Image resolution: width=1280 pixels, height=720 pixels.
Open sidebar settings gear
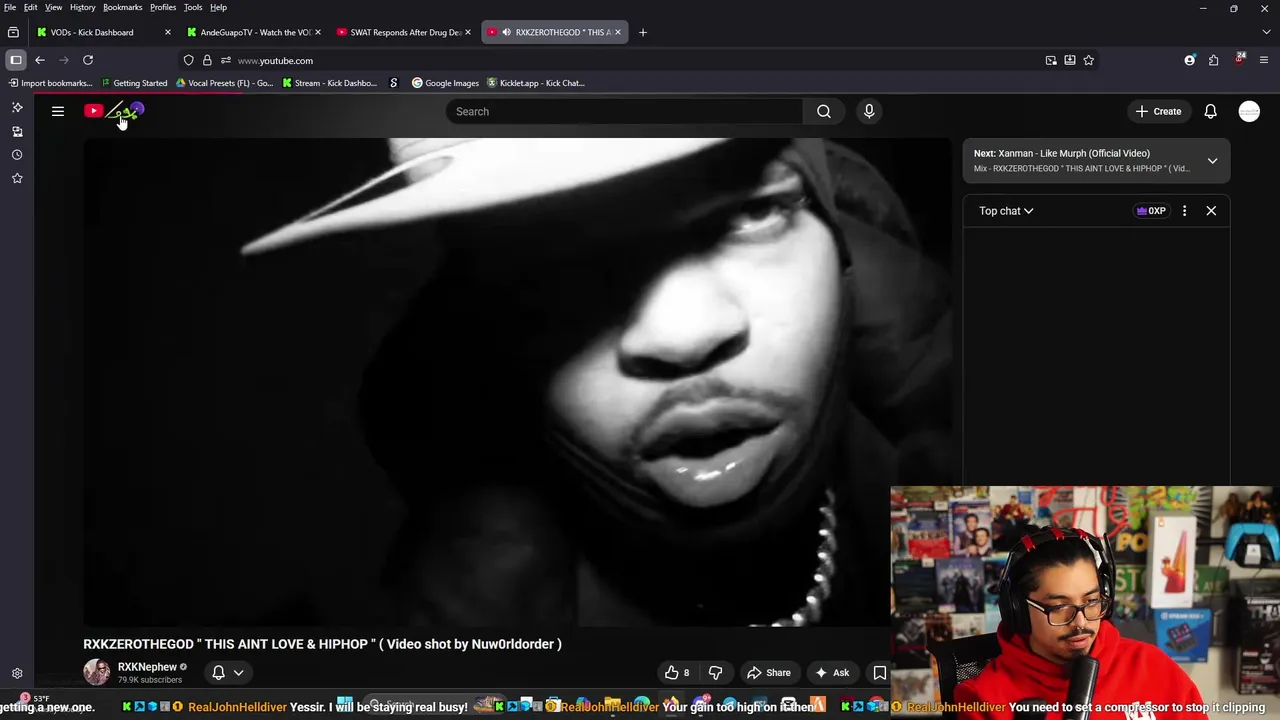17,674
